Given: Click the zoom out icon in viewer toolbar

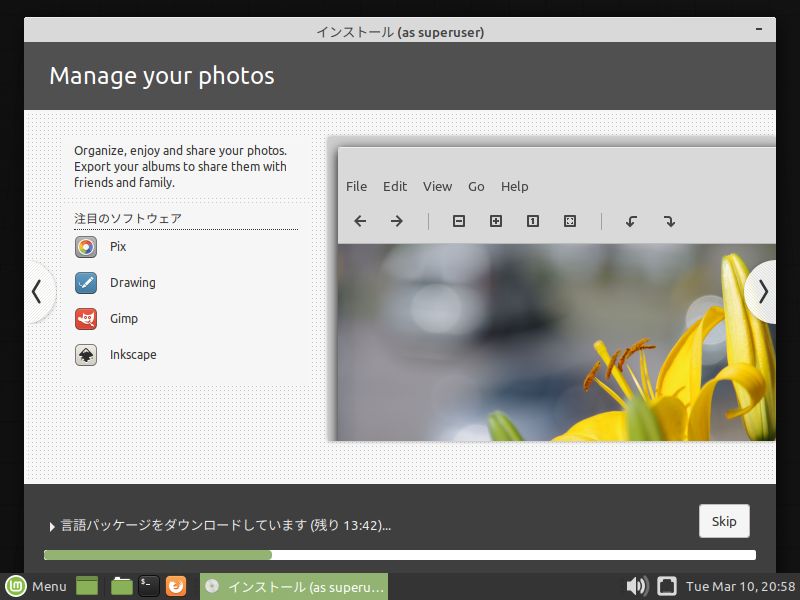Looking at the screenshot, I should point(459,221).
